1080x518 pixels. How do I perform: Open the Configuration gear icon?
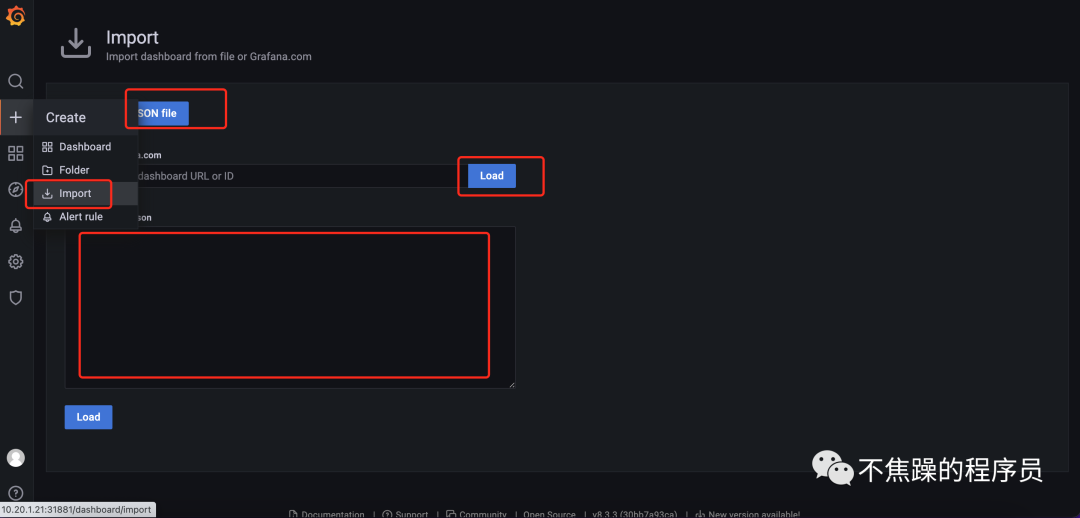[x=15, y=262]
